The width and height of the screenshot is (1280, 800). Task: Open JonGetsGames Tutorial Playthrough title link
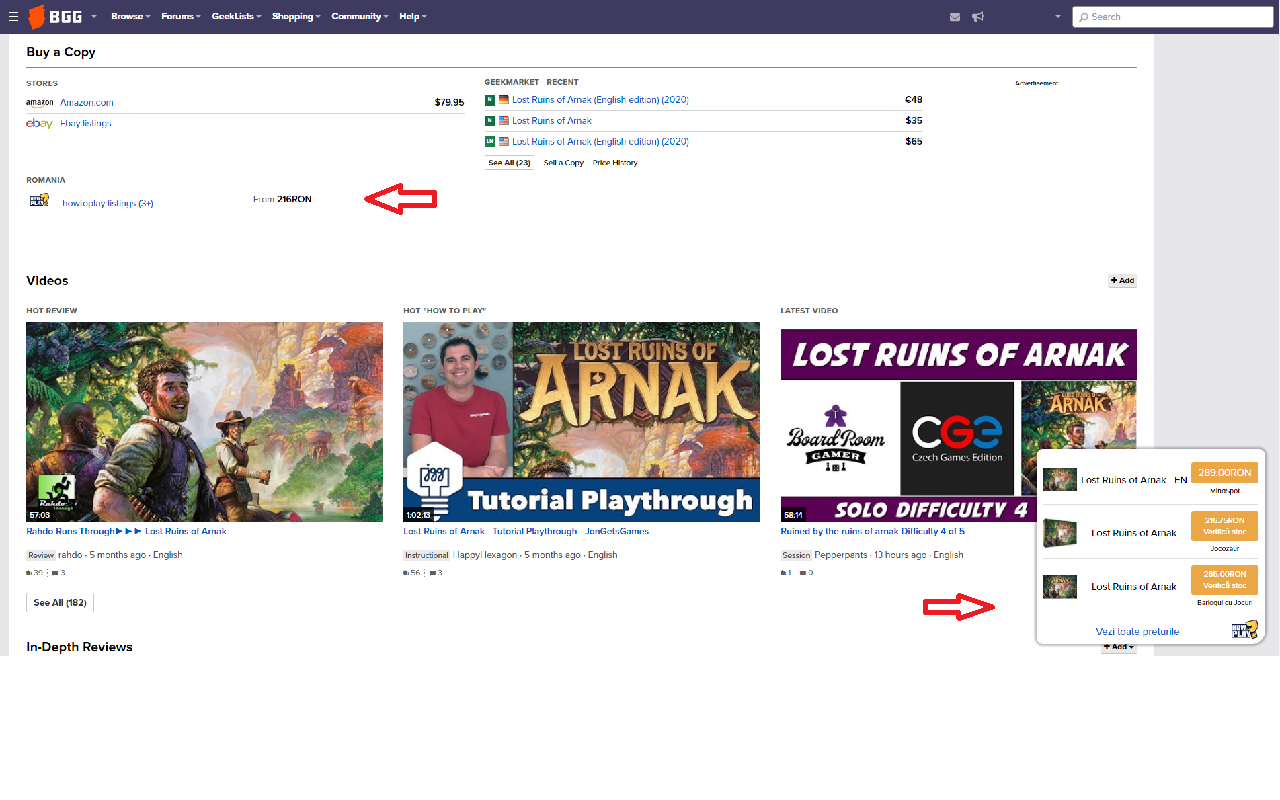pyautogui.click(x=526, y=531)
